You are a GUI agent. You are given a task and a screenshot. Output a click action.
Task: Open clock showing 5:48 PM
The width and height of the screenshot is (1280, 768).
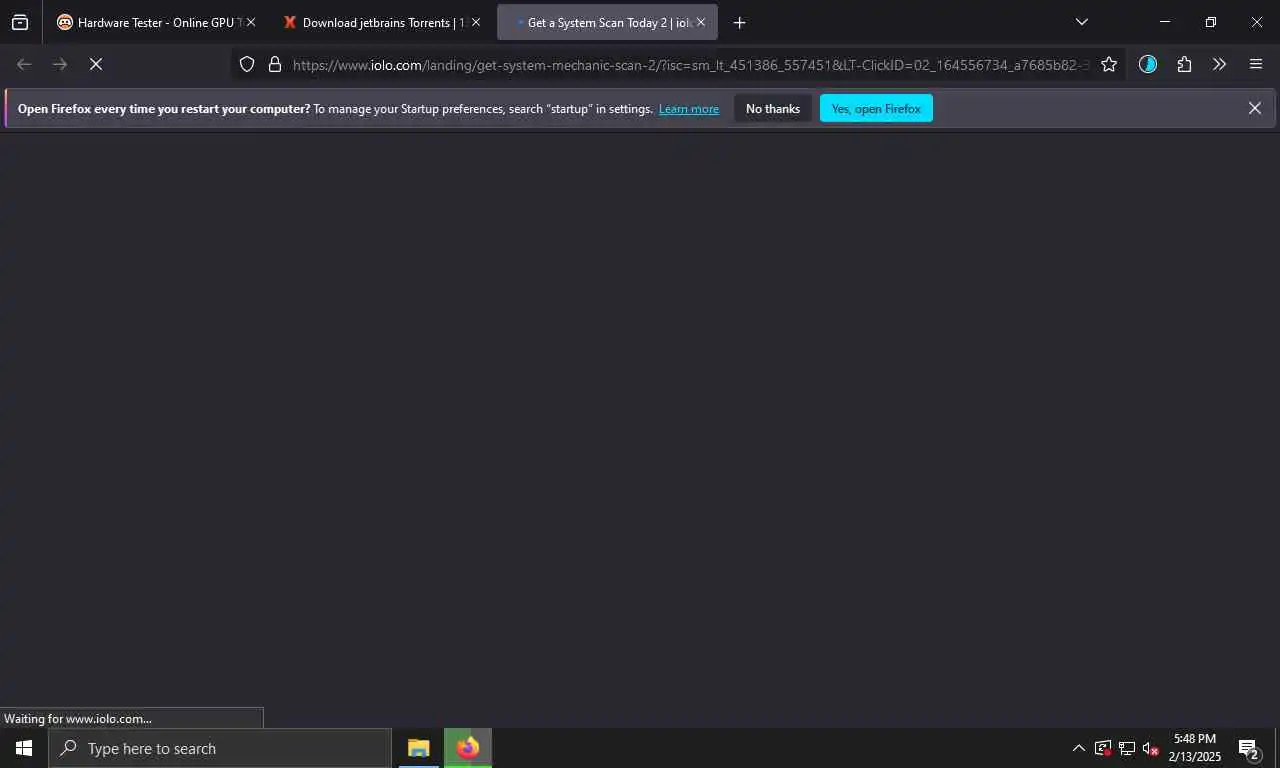1195,748
